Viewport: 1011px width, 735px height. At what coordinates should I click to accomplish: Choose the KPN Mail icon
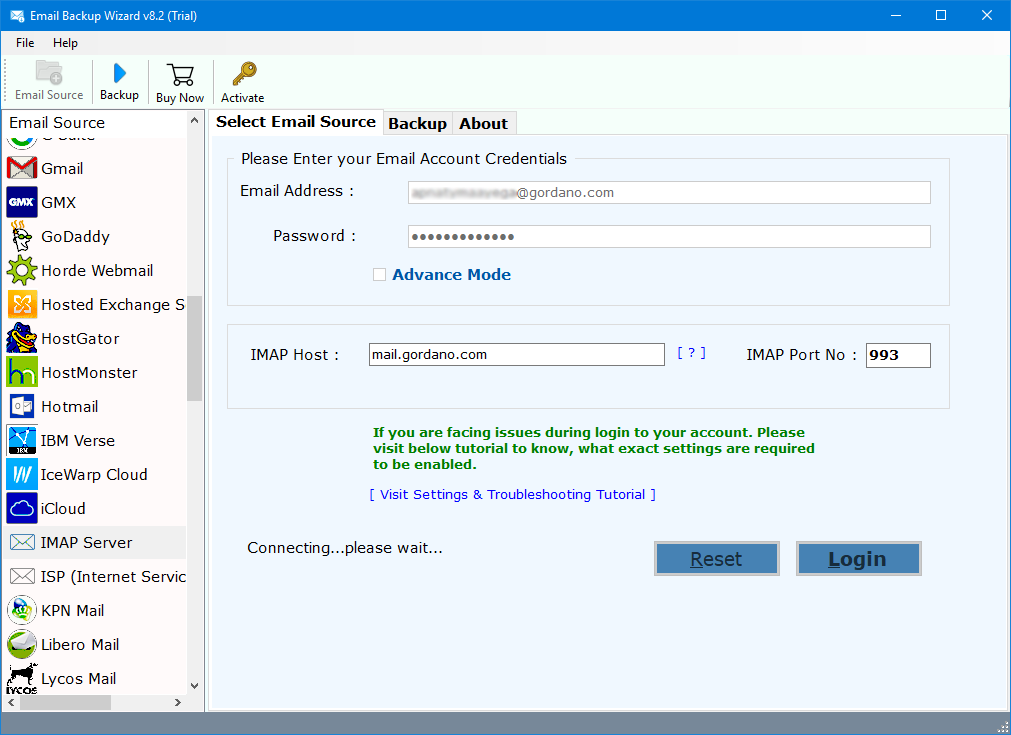(22, 610)
